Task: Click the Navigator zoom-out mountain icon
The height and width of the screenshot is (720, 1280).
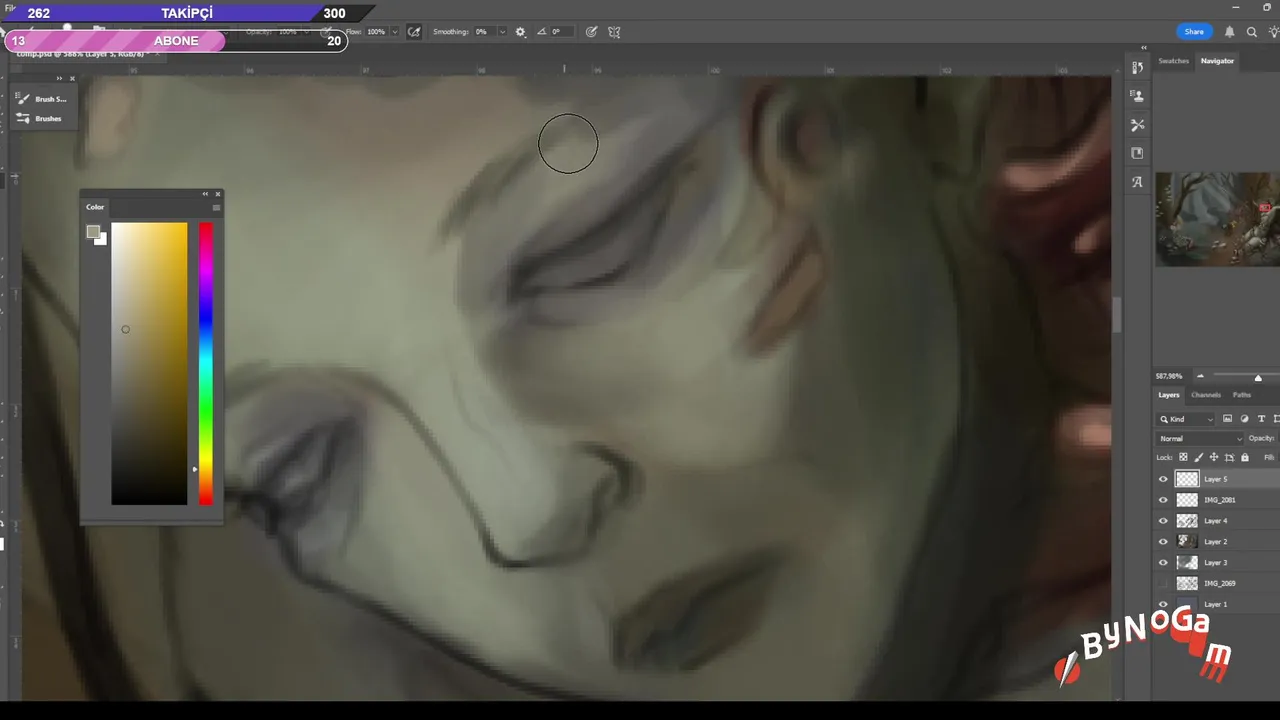Action: 1200,377
